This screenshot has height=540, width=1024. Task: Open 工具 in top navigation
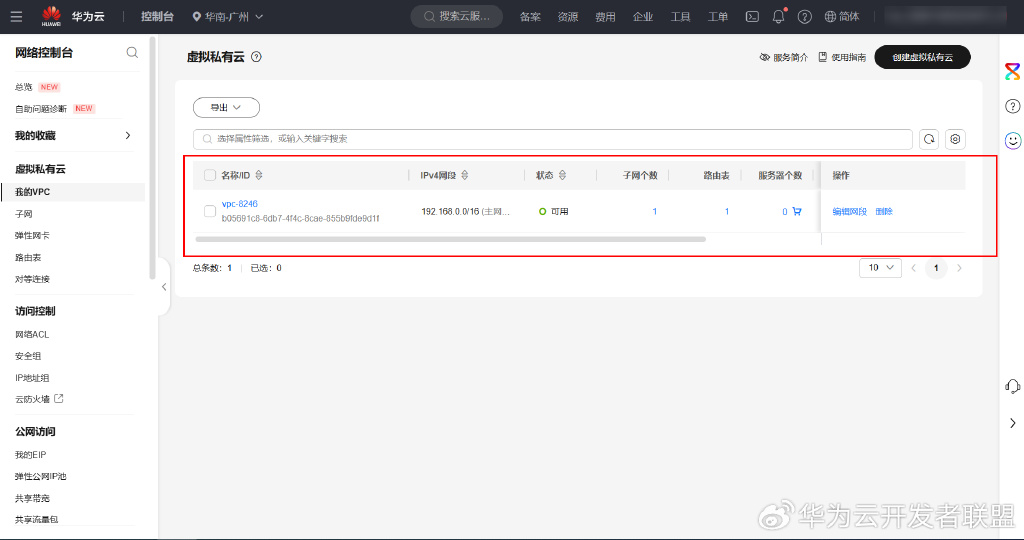[x=680, y=16]
